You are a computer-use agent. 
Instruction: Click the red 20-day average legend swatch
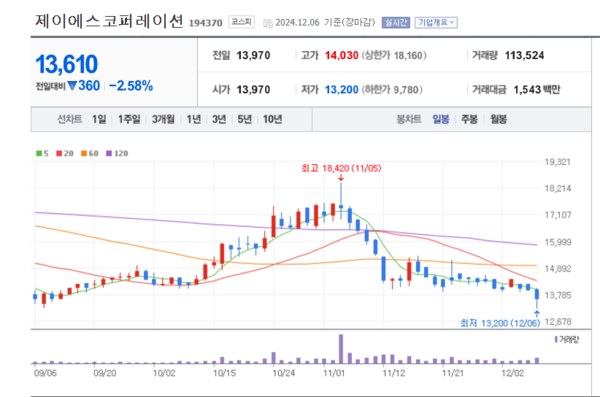click(x=59, y=154)
